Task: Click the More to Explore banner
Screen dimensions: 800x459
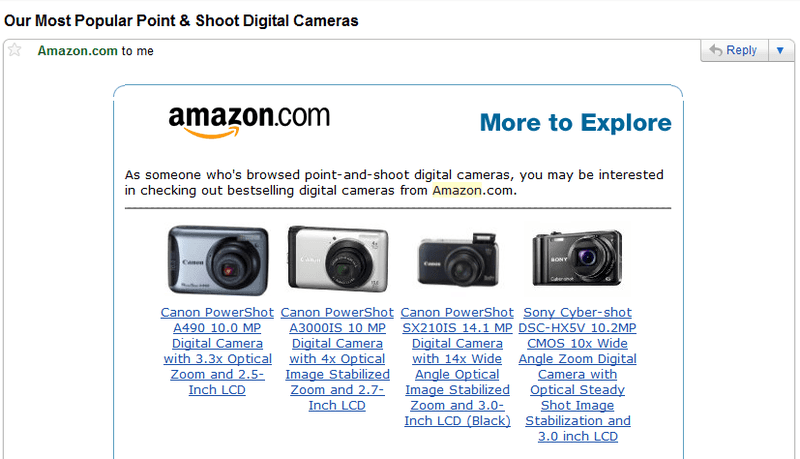Action: click(576, 122)
